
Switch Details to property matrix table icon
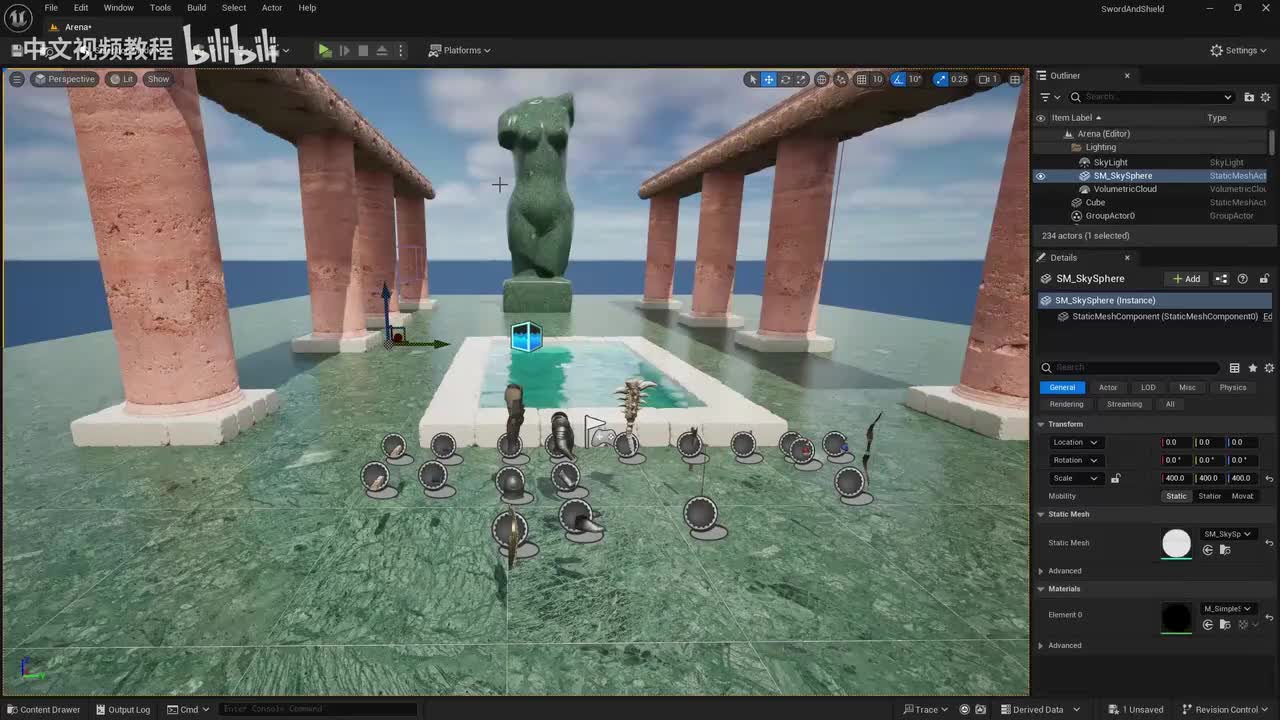tap(1235, 368)
